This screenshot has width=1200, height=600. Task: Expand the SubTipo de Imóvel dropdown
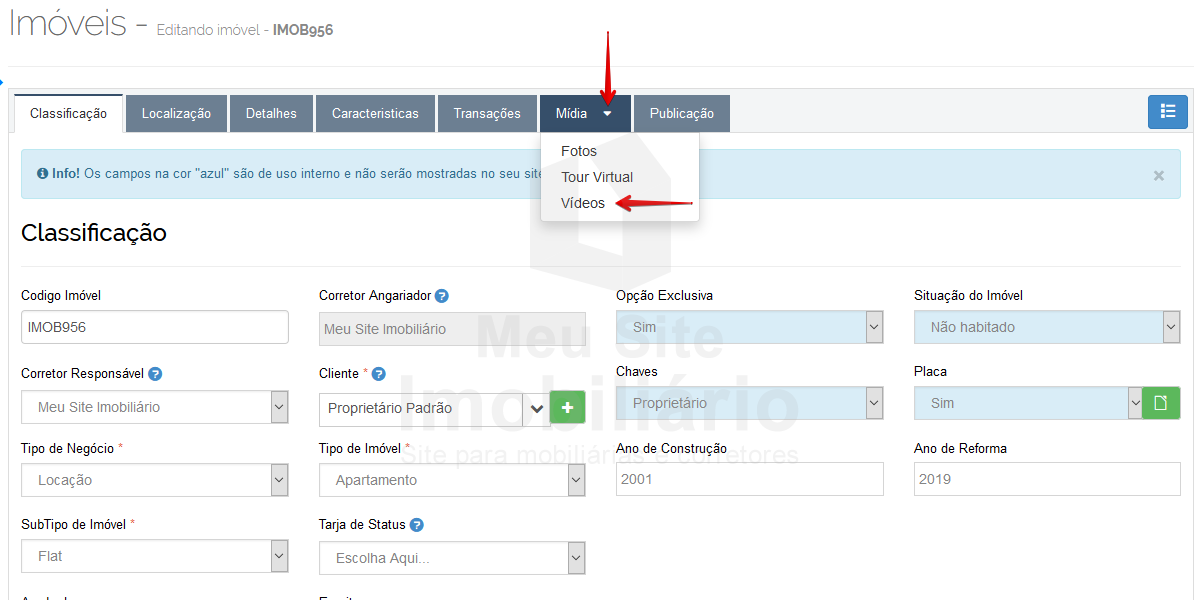[x=155, y=556]
